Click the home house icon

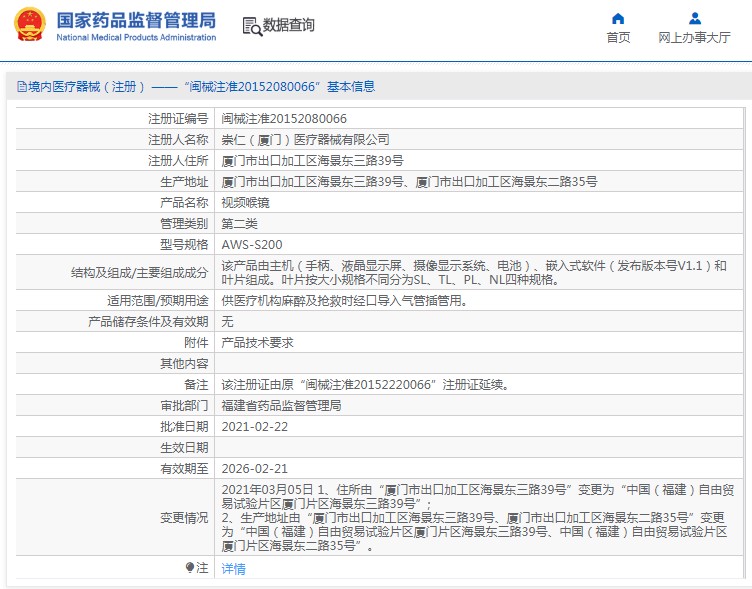pyautogui.click(x=618, y=18)
